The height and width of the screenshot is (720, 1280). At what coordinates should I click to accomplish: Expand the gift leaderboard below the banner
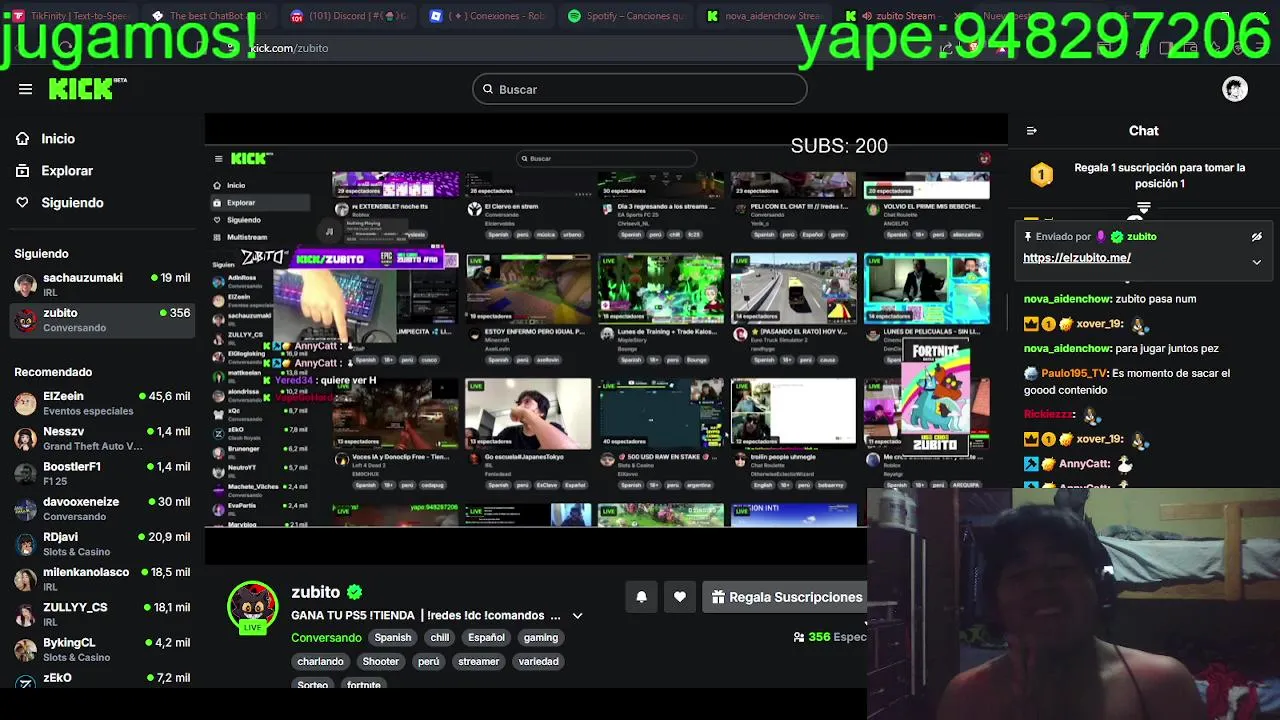(1144, 208)
